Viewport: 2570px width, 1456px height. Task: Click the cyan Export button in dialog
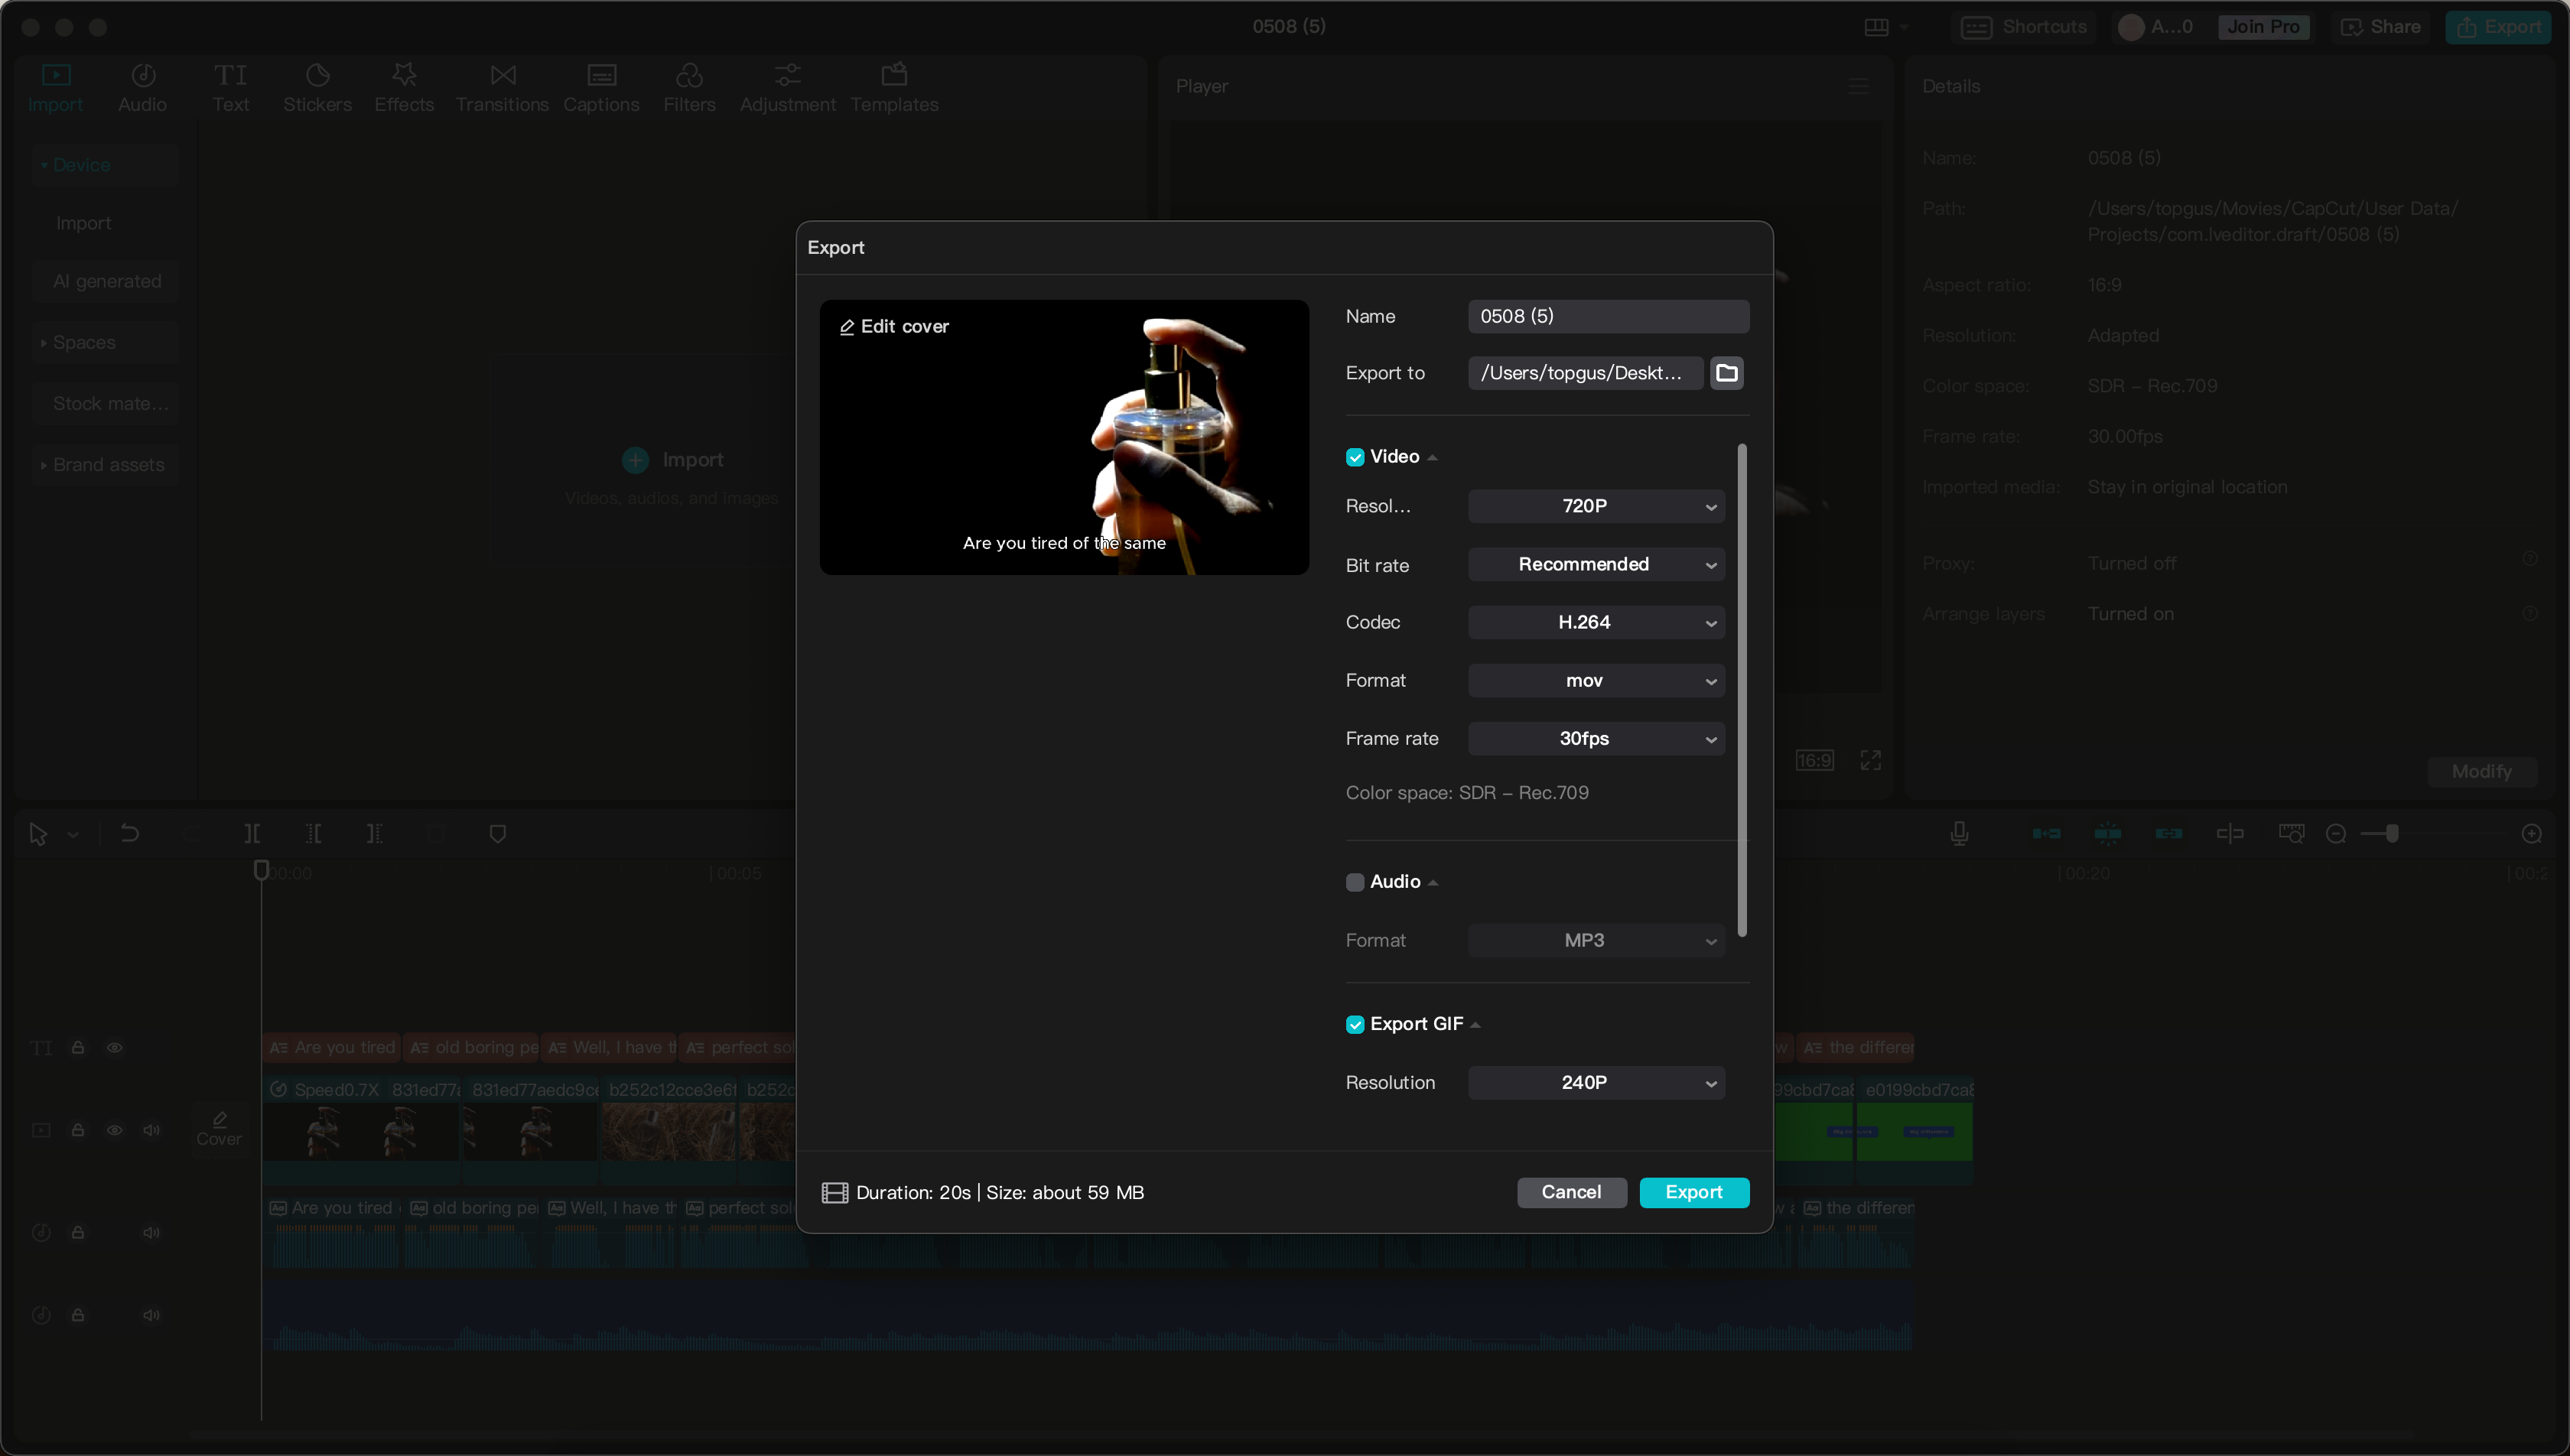point(1693,1192)
